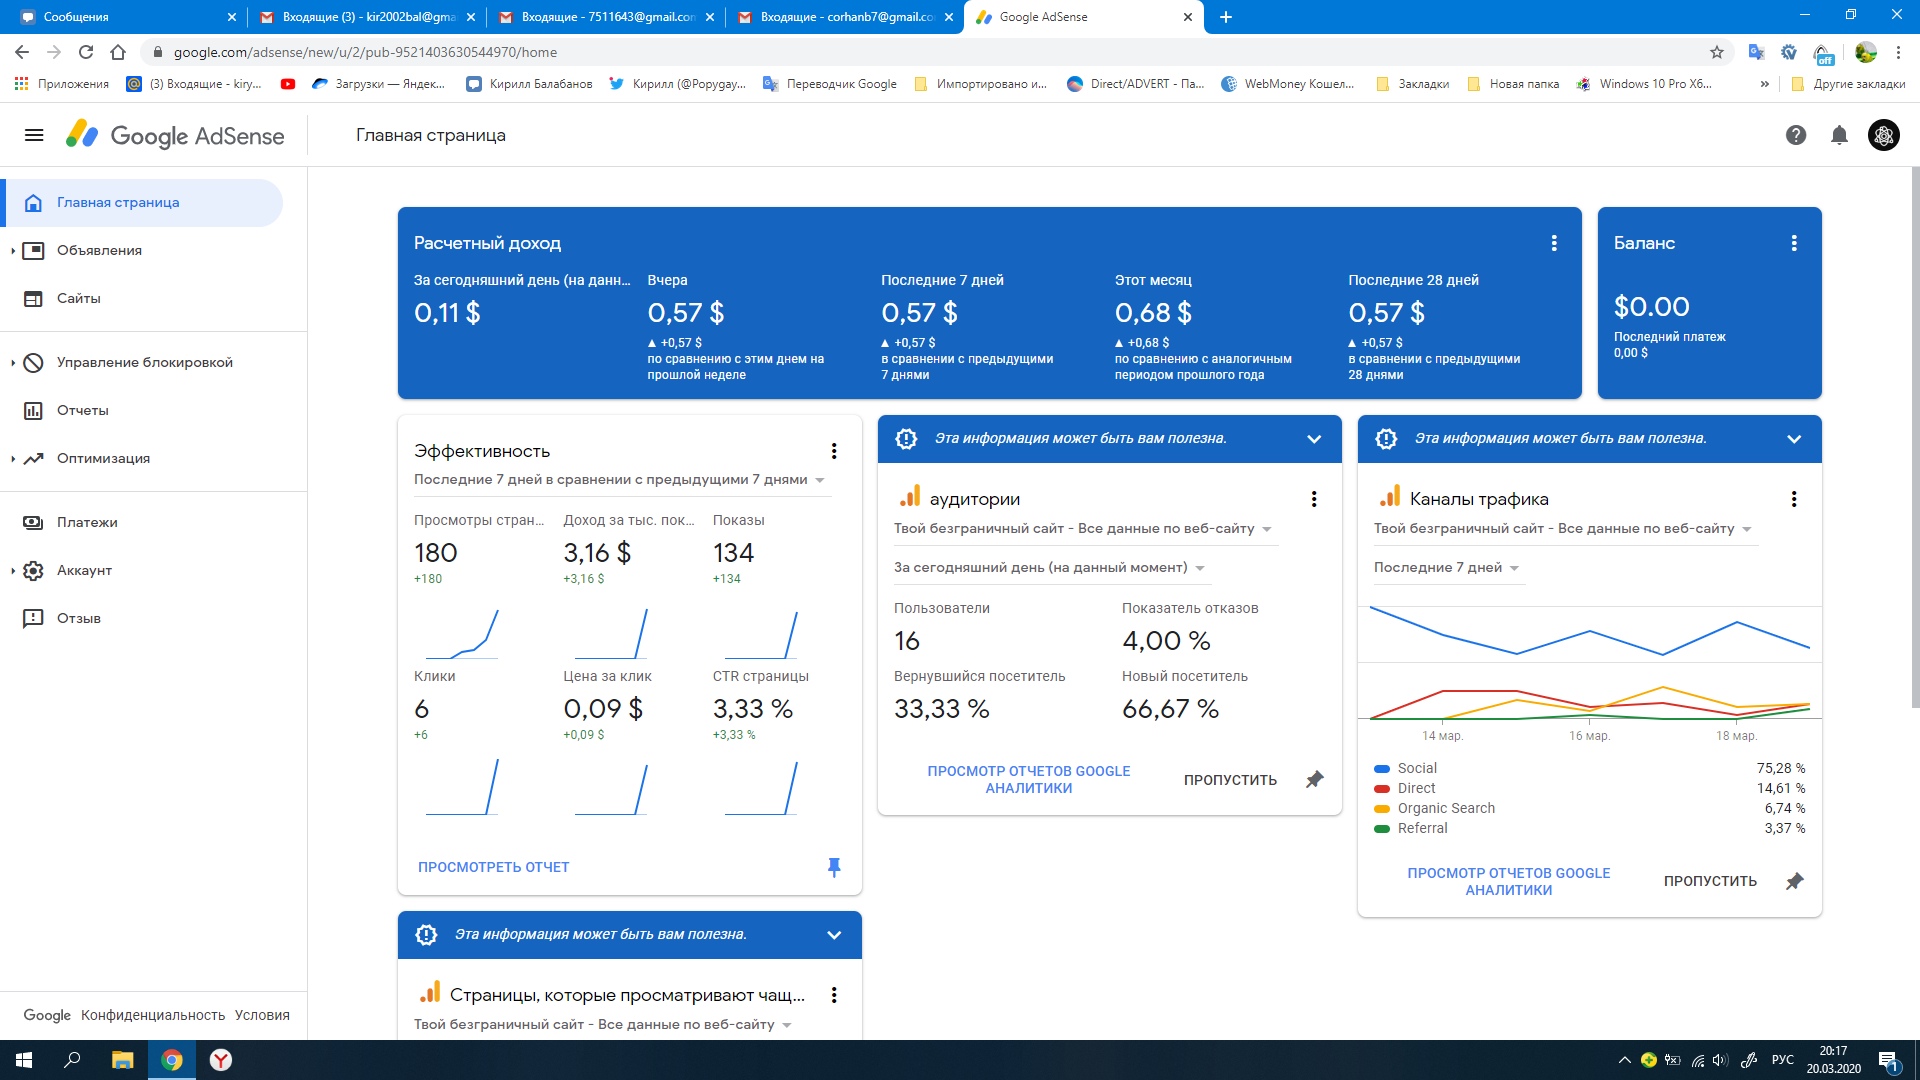Viewport: 1920px width, 1080px height.
Task: Open Отзыв in the sidebar
Action: (79, 619)
